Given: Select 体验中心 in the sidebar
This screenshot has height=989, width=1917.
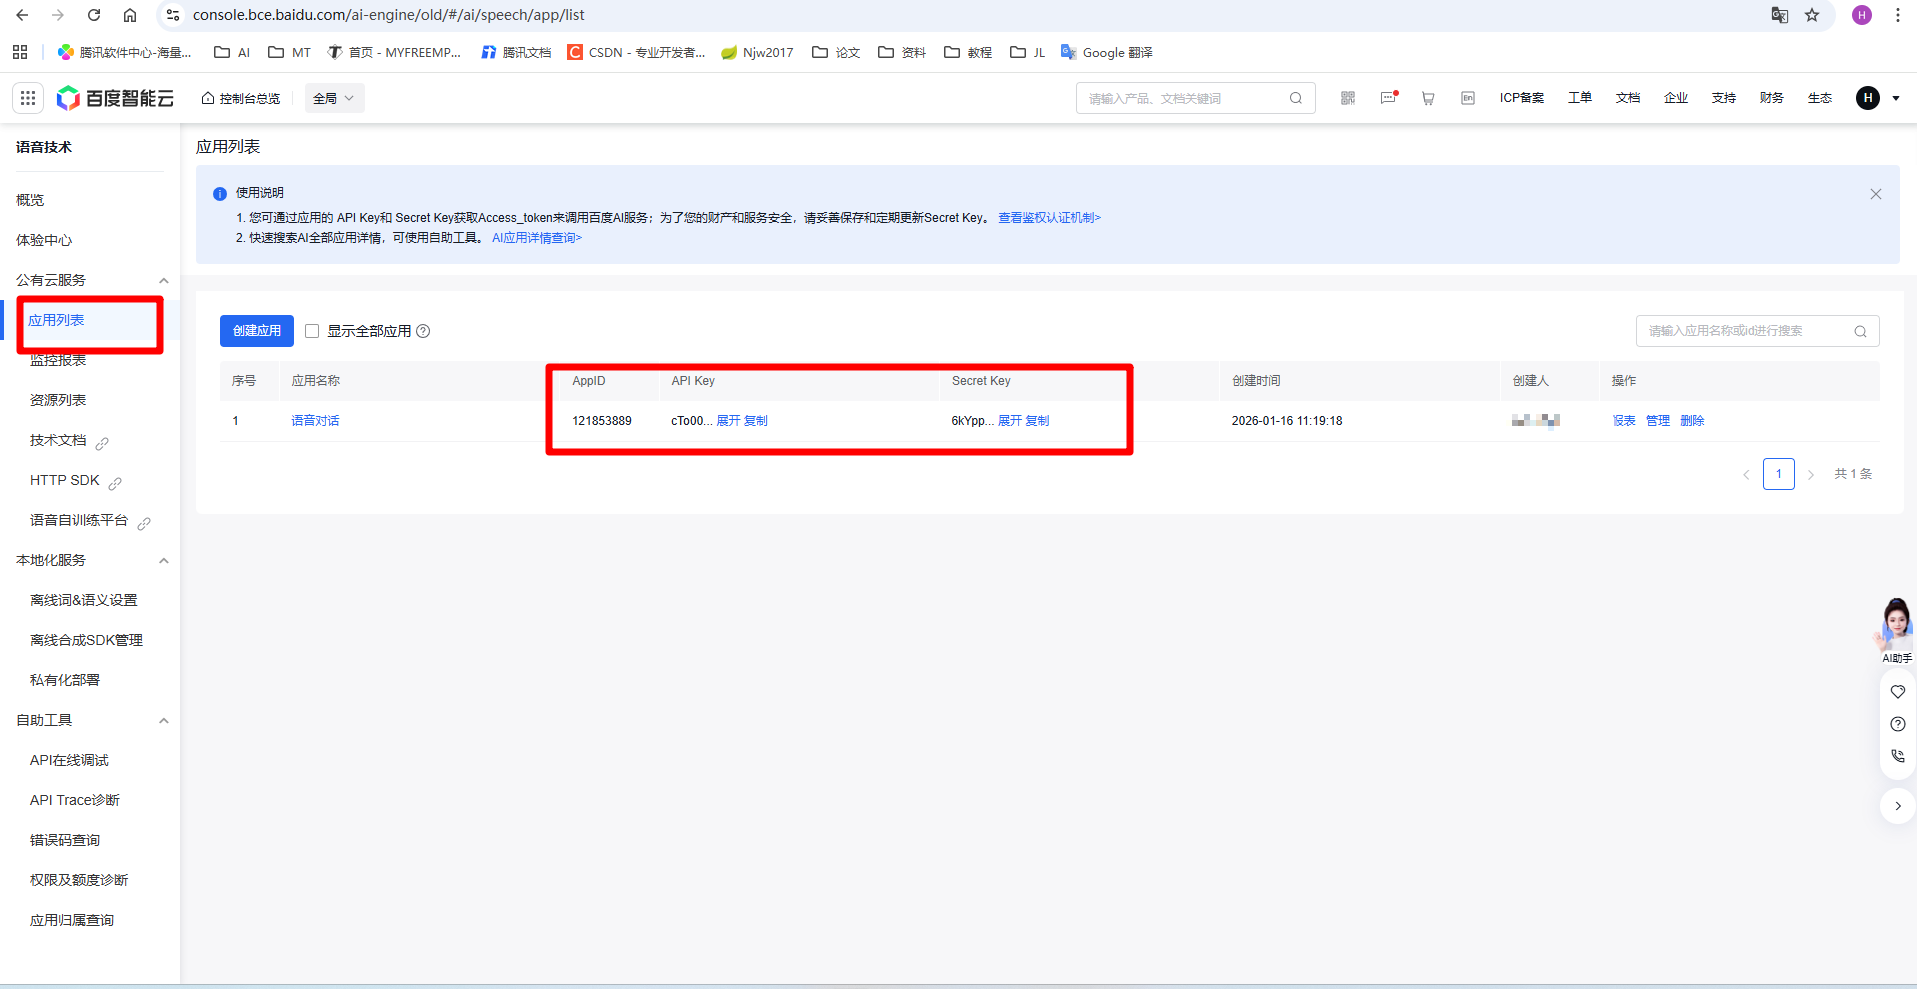Looking at the screenshot, I should click(x=44, y=240).
